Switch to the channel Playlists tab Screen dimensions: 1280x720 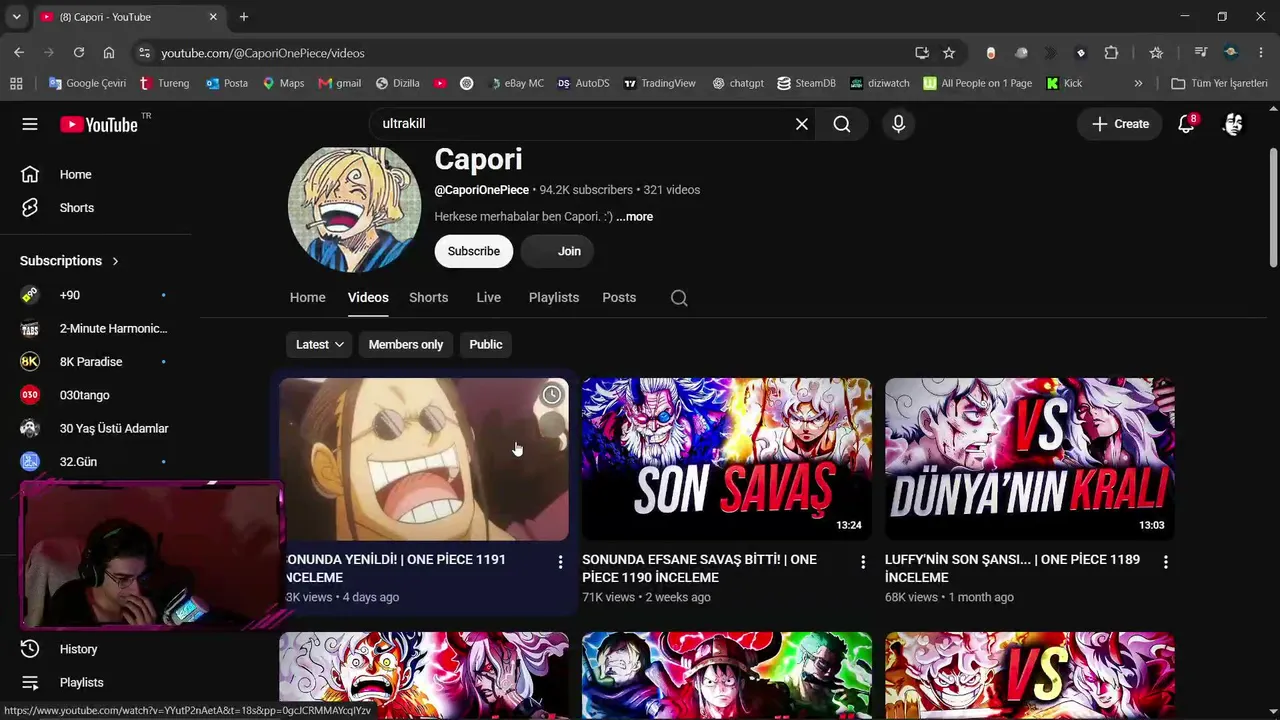point(554,298)
